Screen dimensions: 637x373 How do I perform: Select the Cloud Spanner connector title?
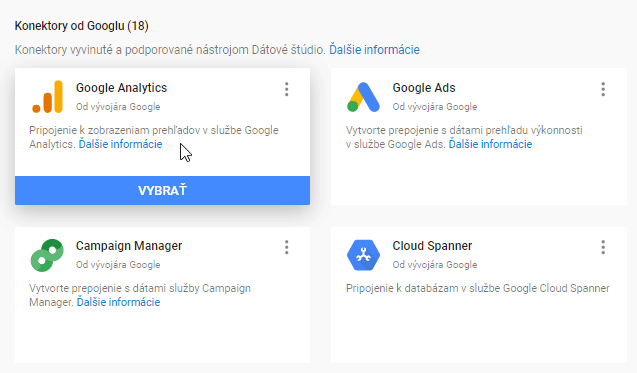432,246
